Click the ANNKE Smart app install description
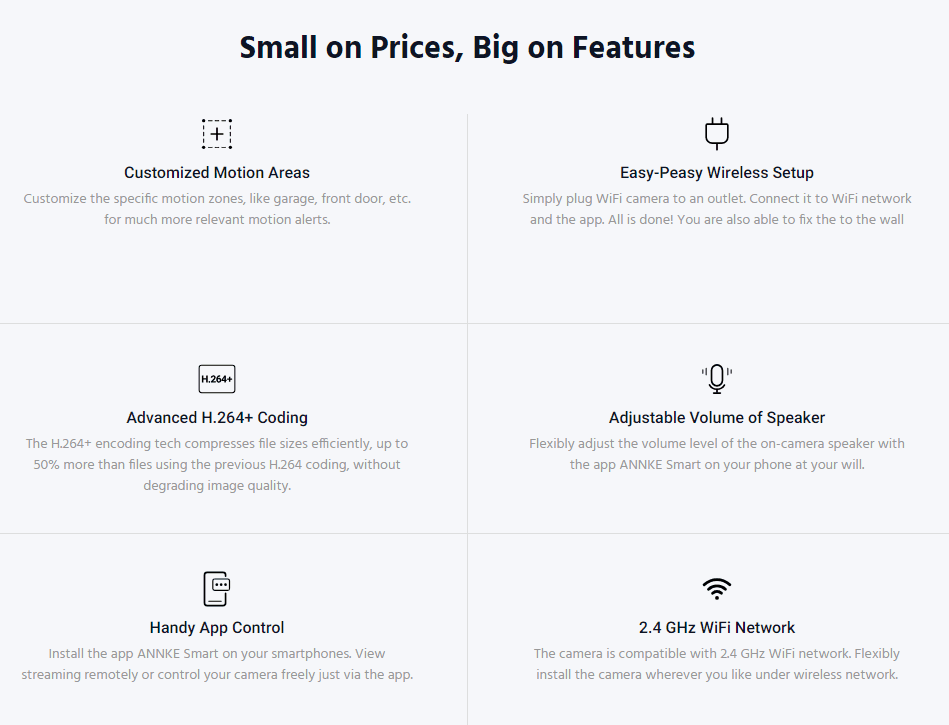Screen dimensions: 949x725 tap(217, 664)
